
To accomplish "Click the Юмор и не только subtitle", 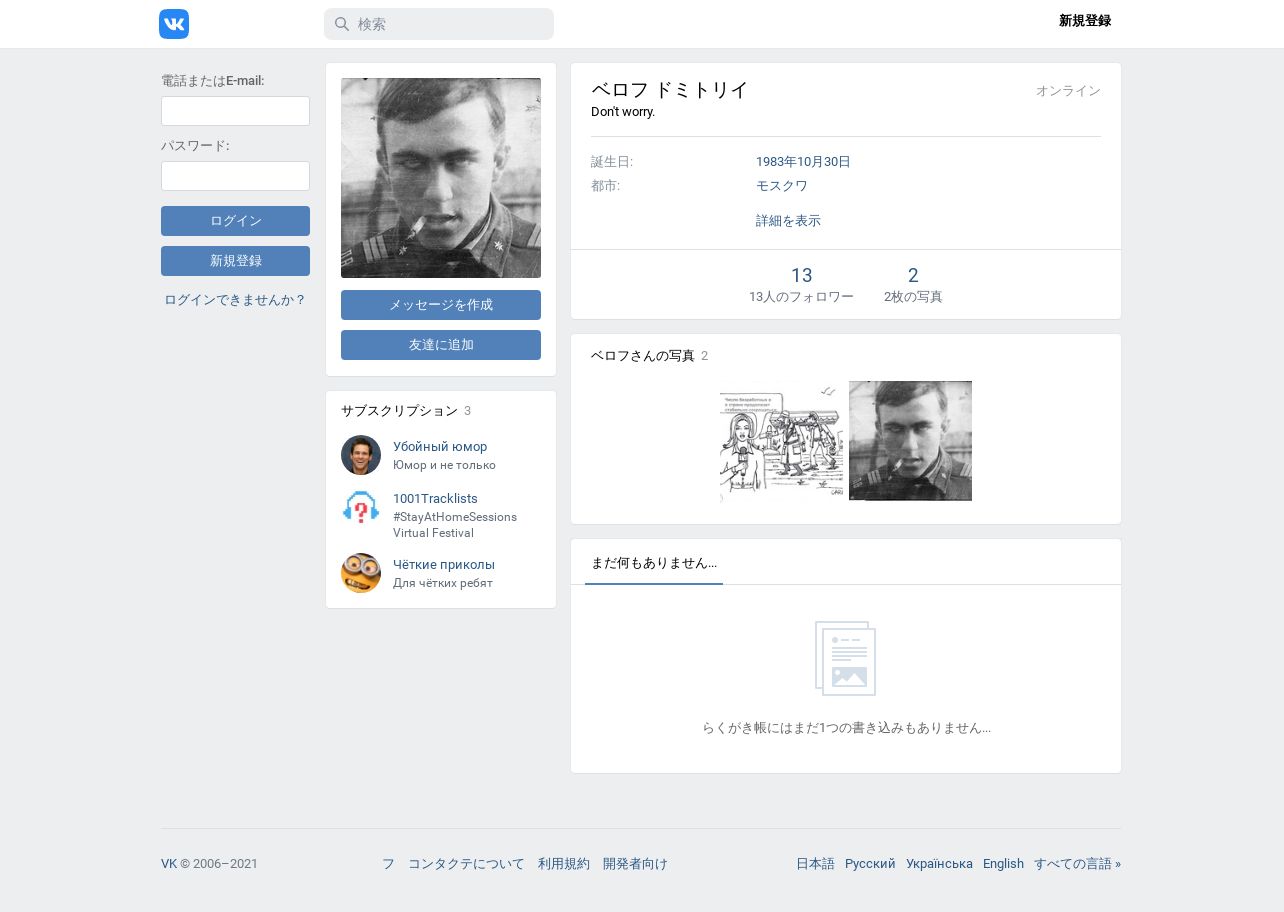I will [444, 465].
